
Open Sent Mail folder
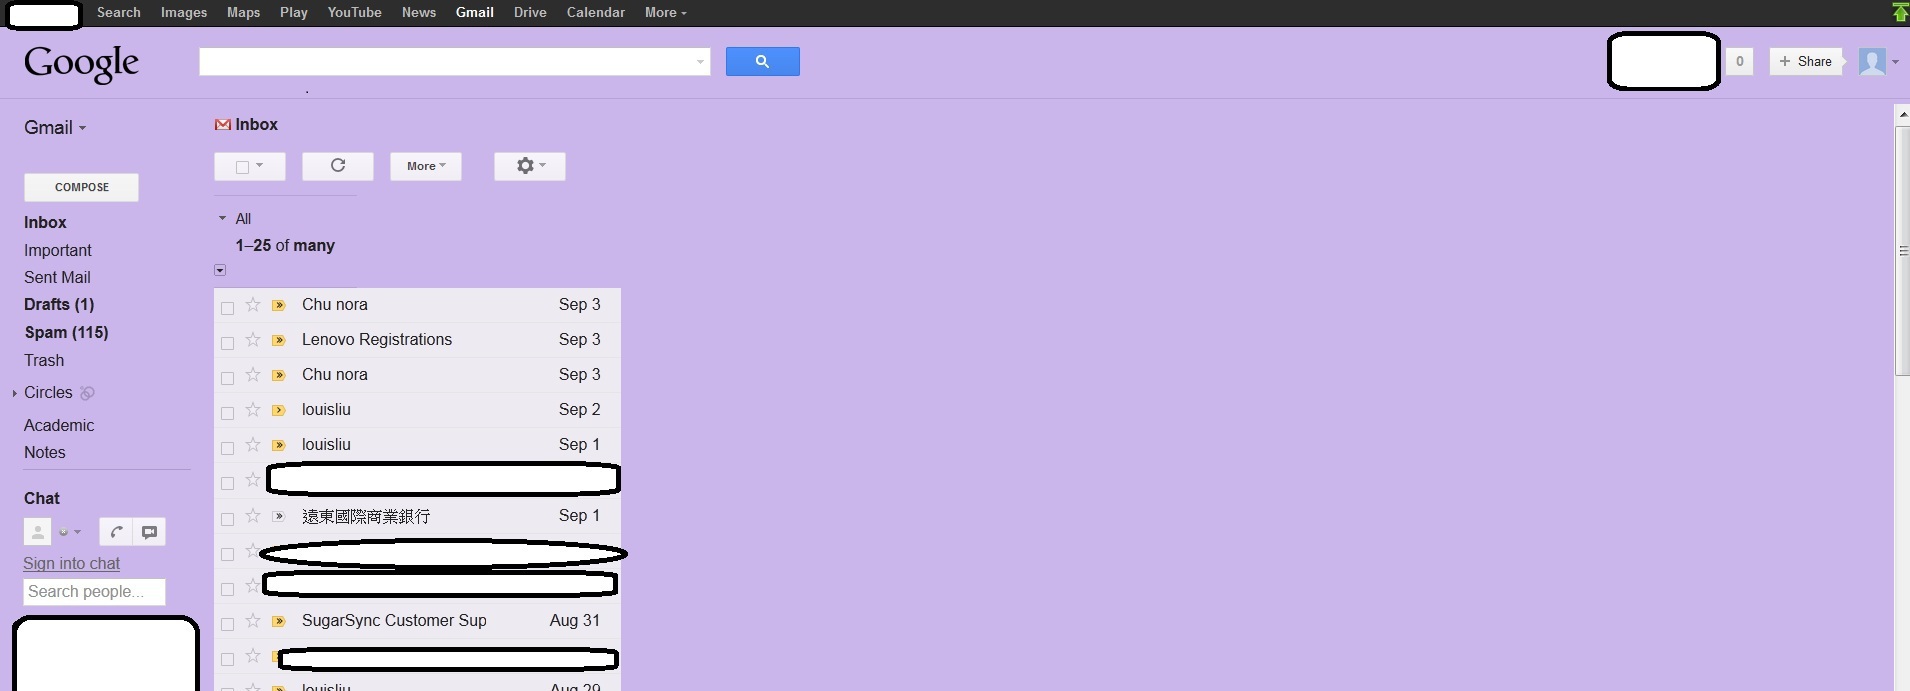[57, 278]
